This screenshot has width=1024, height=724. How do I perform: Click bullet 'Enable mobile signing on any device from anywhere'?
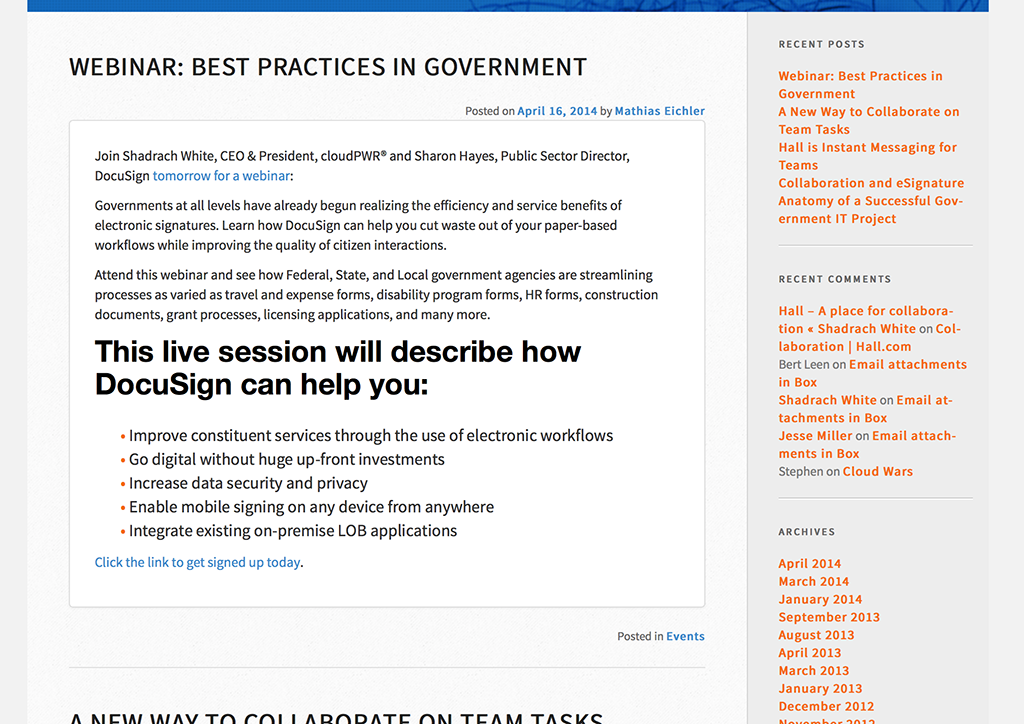coord(312,507)
